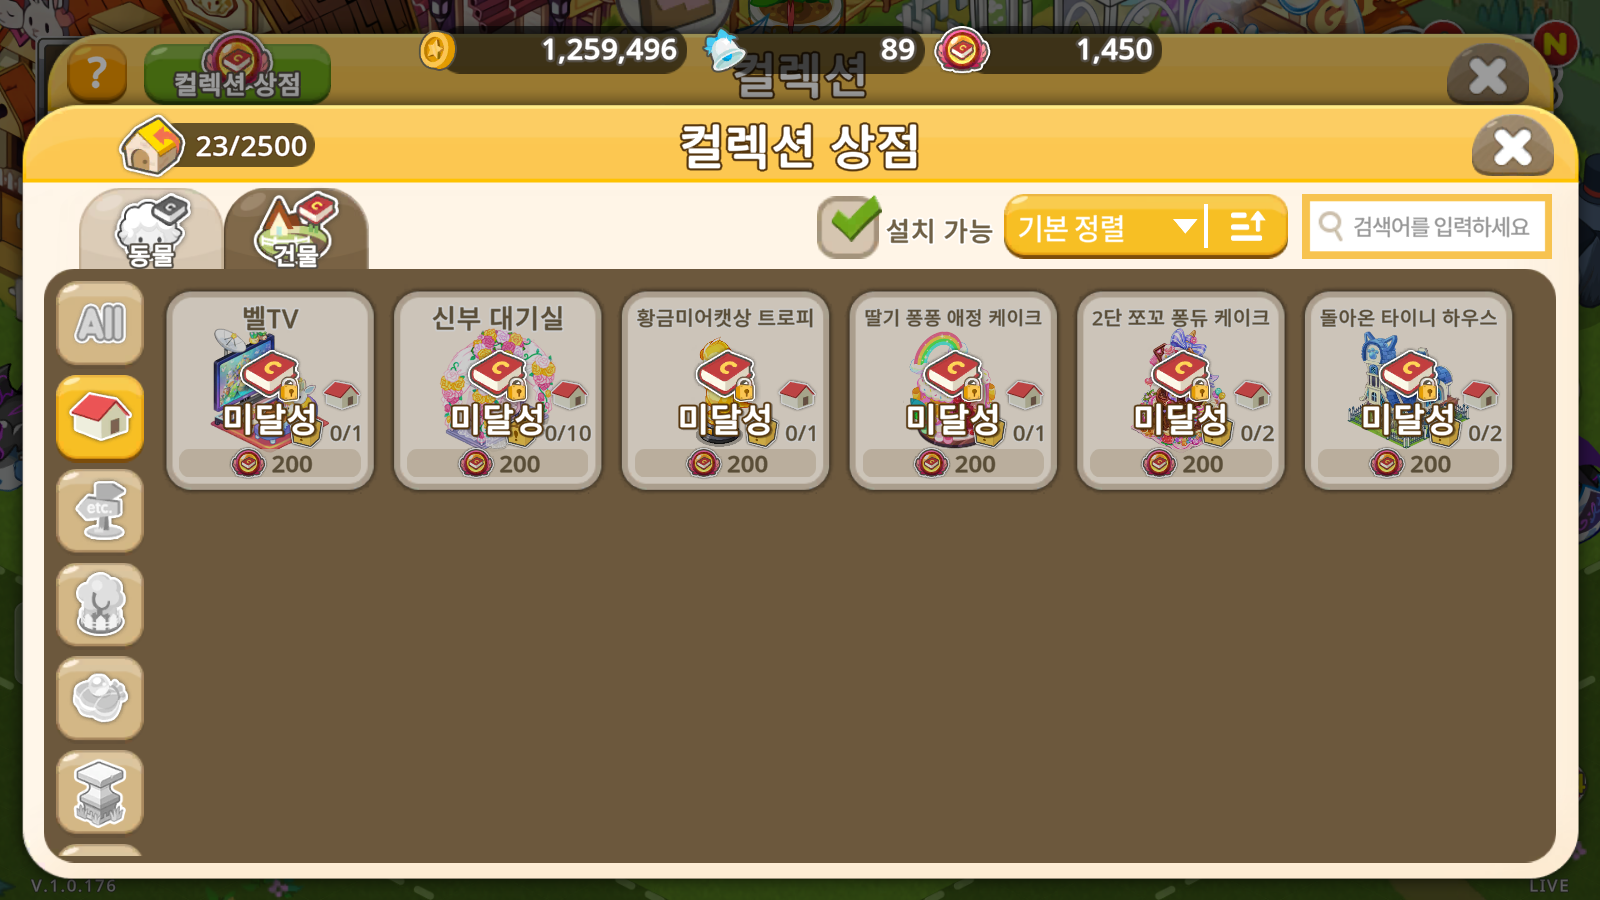Viewport: 1600px width, 900px height.
Task: Click the 컬렉션 상점 green button
Action: (237, 75)
